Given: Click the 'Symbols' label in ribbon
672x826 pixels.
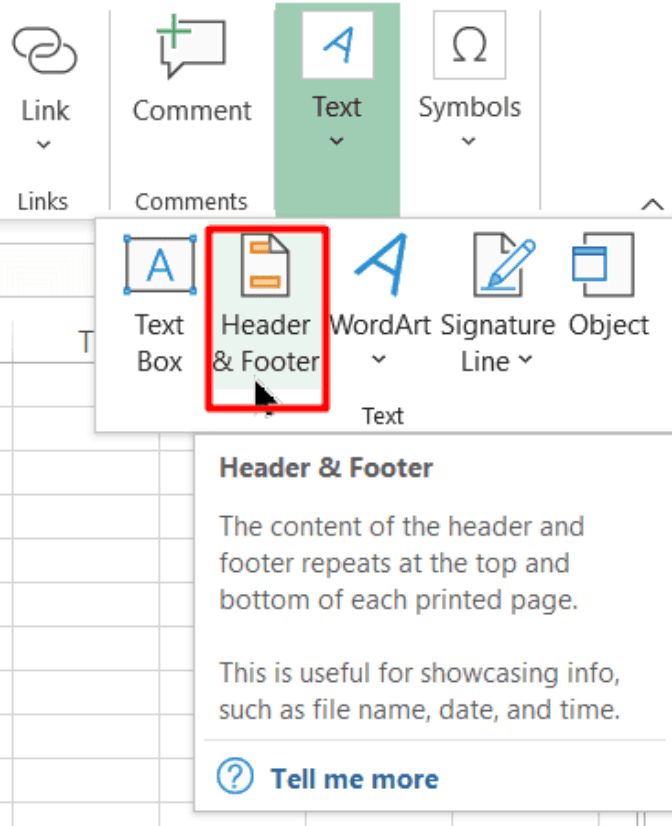Looking at the screenshot, I should tap(469, 107).
